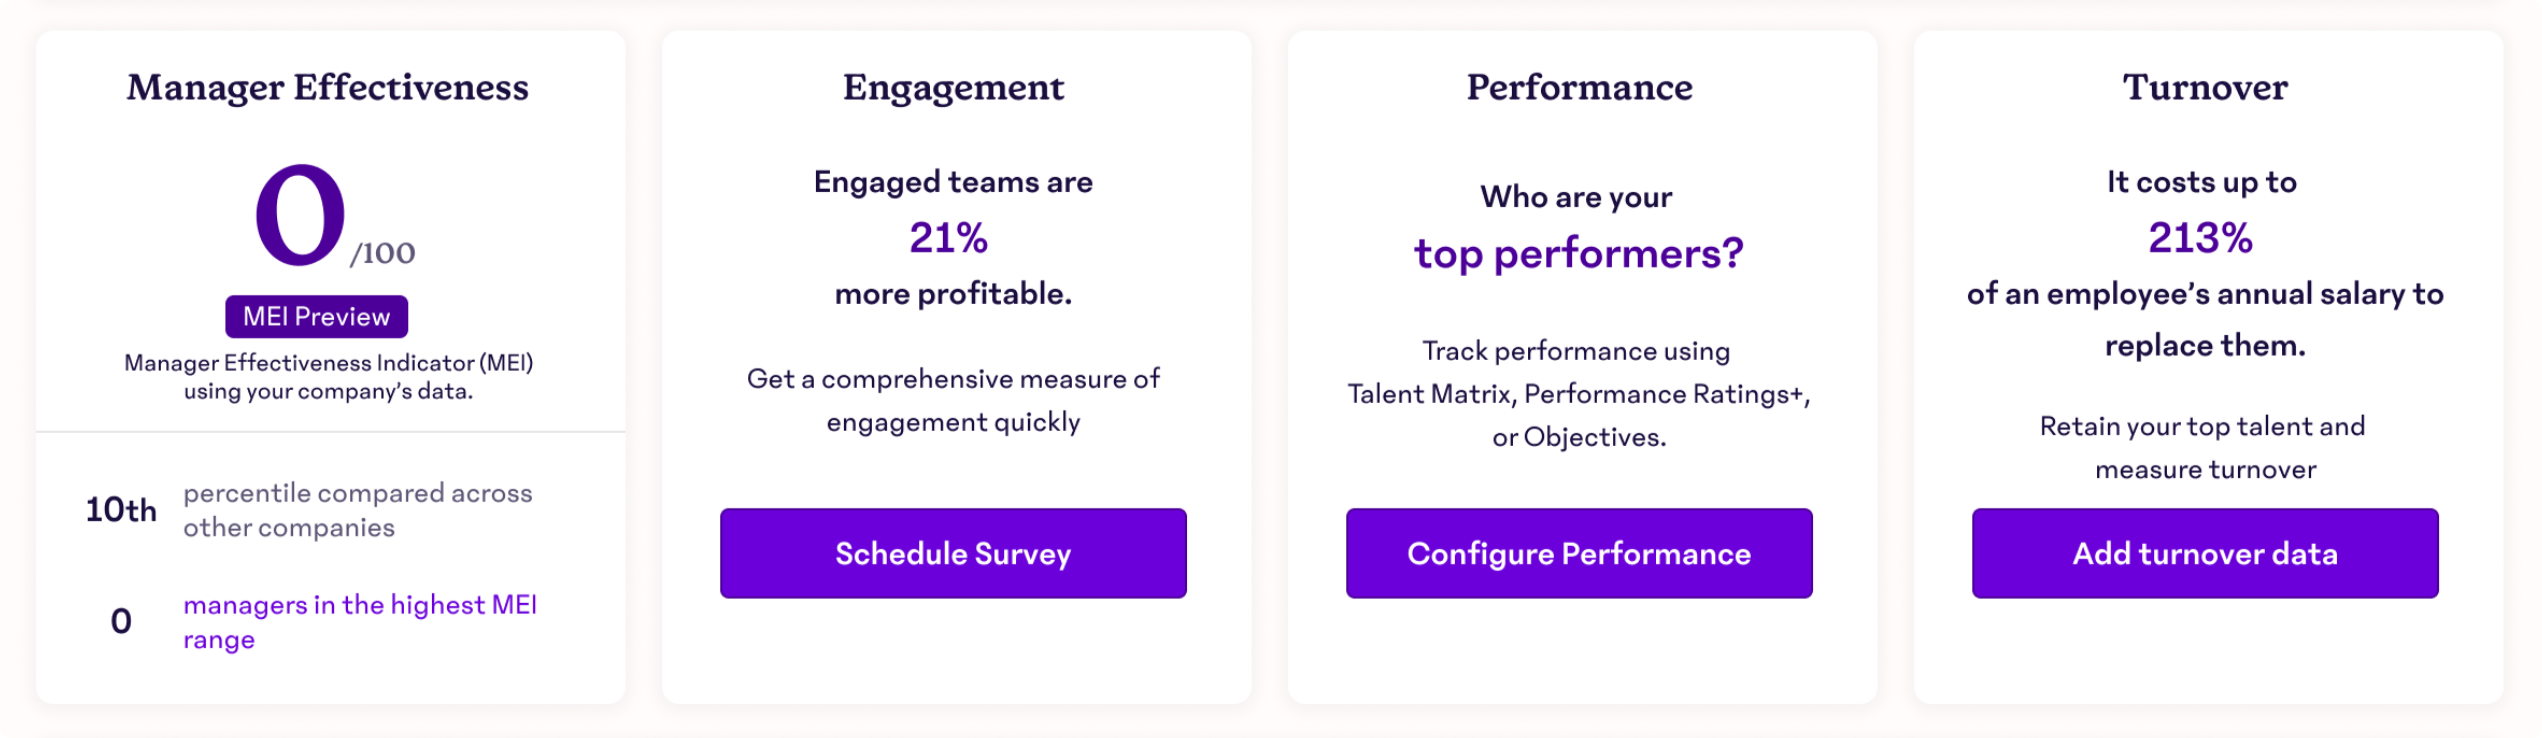Select the Manager Effectiveness card title
The width and height of the screenshot is (2542, 738).
coord(328,87)
